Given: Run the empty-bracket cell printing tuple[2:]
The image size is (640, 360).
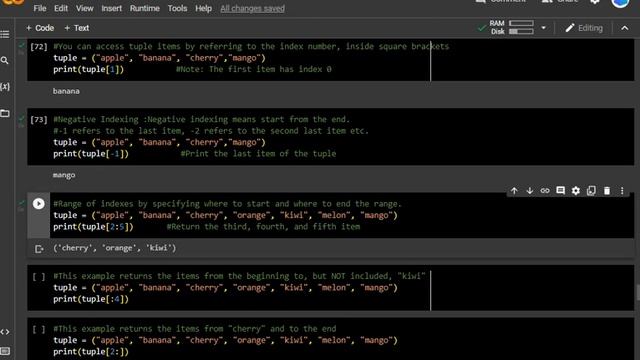Looking at the screenshot, I should (x=39, y=329).
